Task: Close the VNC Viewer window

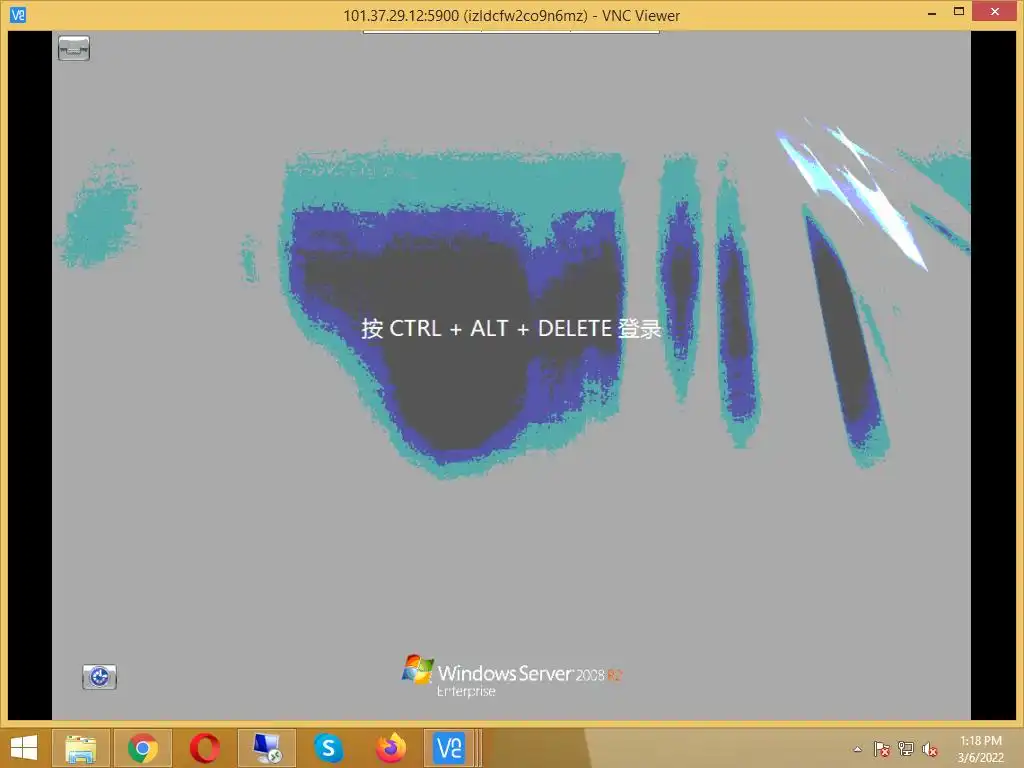Action: click(995, 11)
